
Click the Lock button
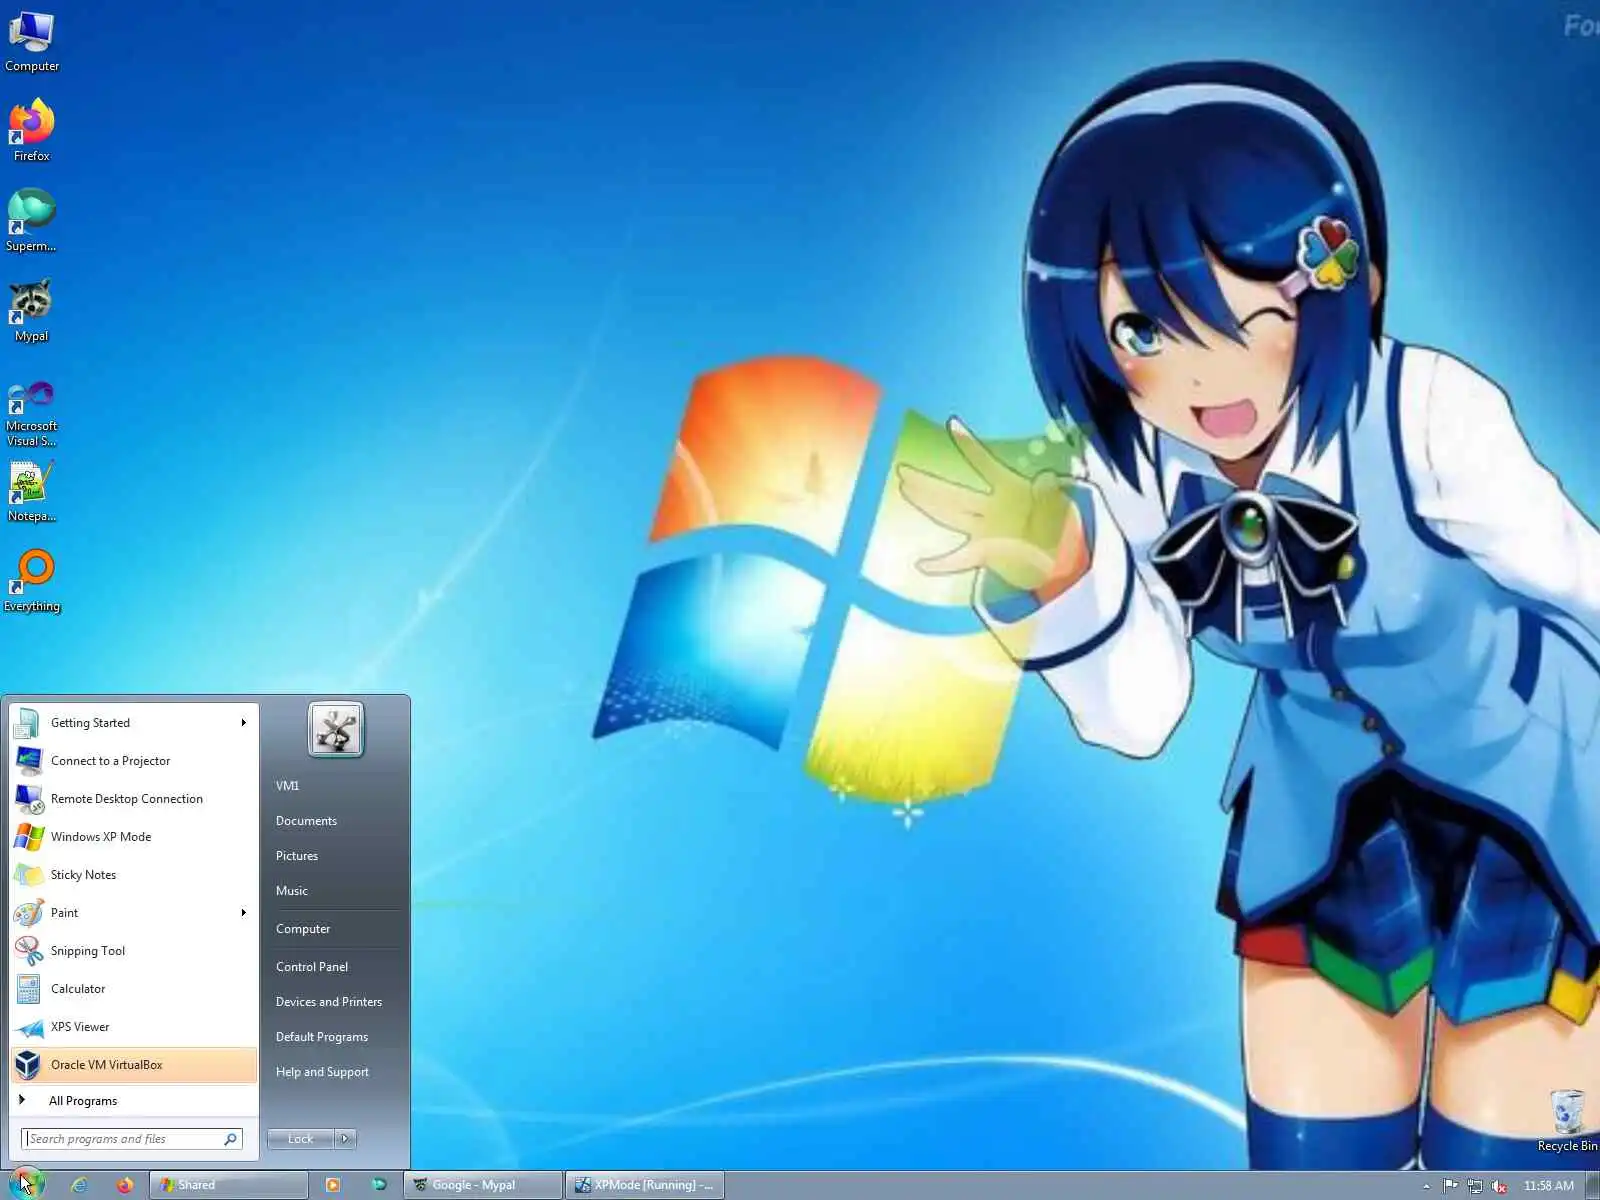coord(301,1139)
